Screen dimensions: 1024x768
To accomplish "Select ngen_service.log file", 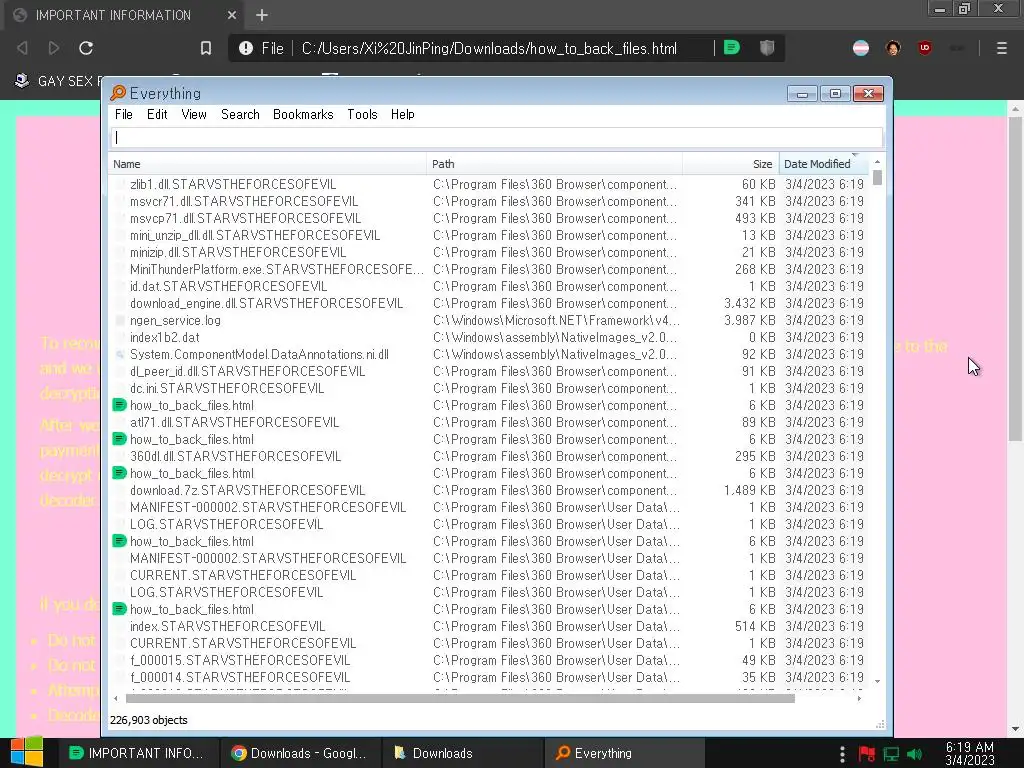I will (x=175, y=321).
